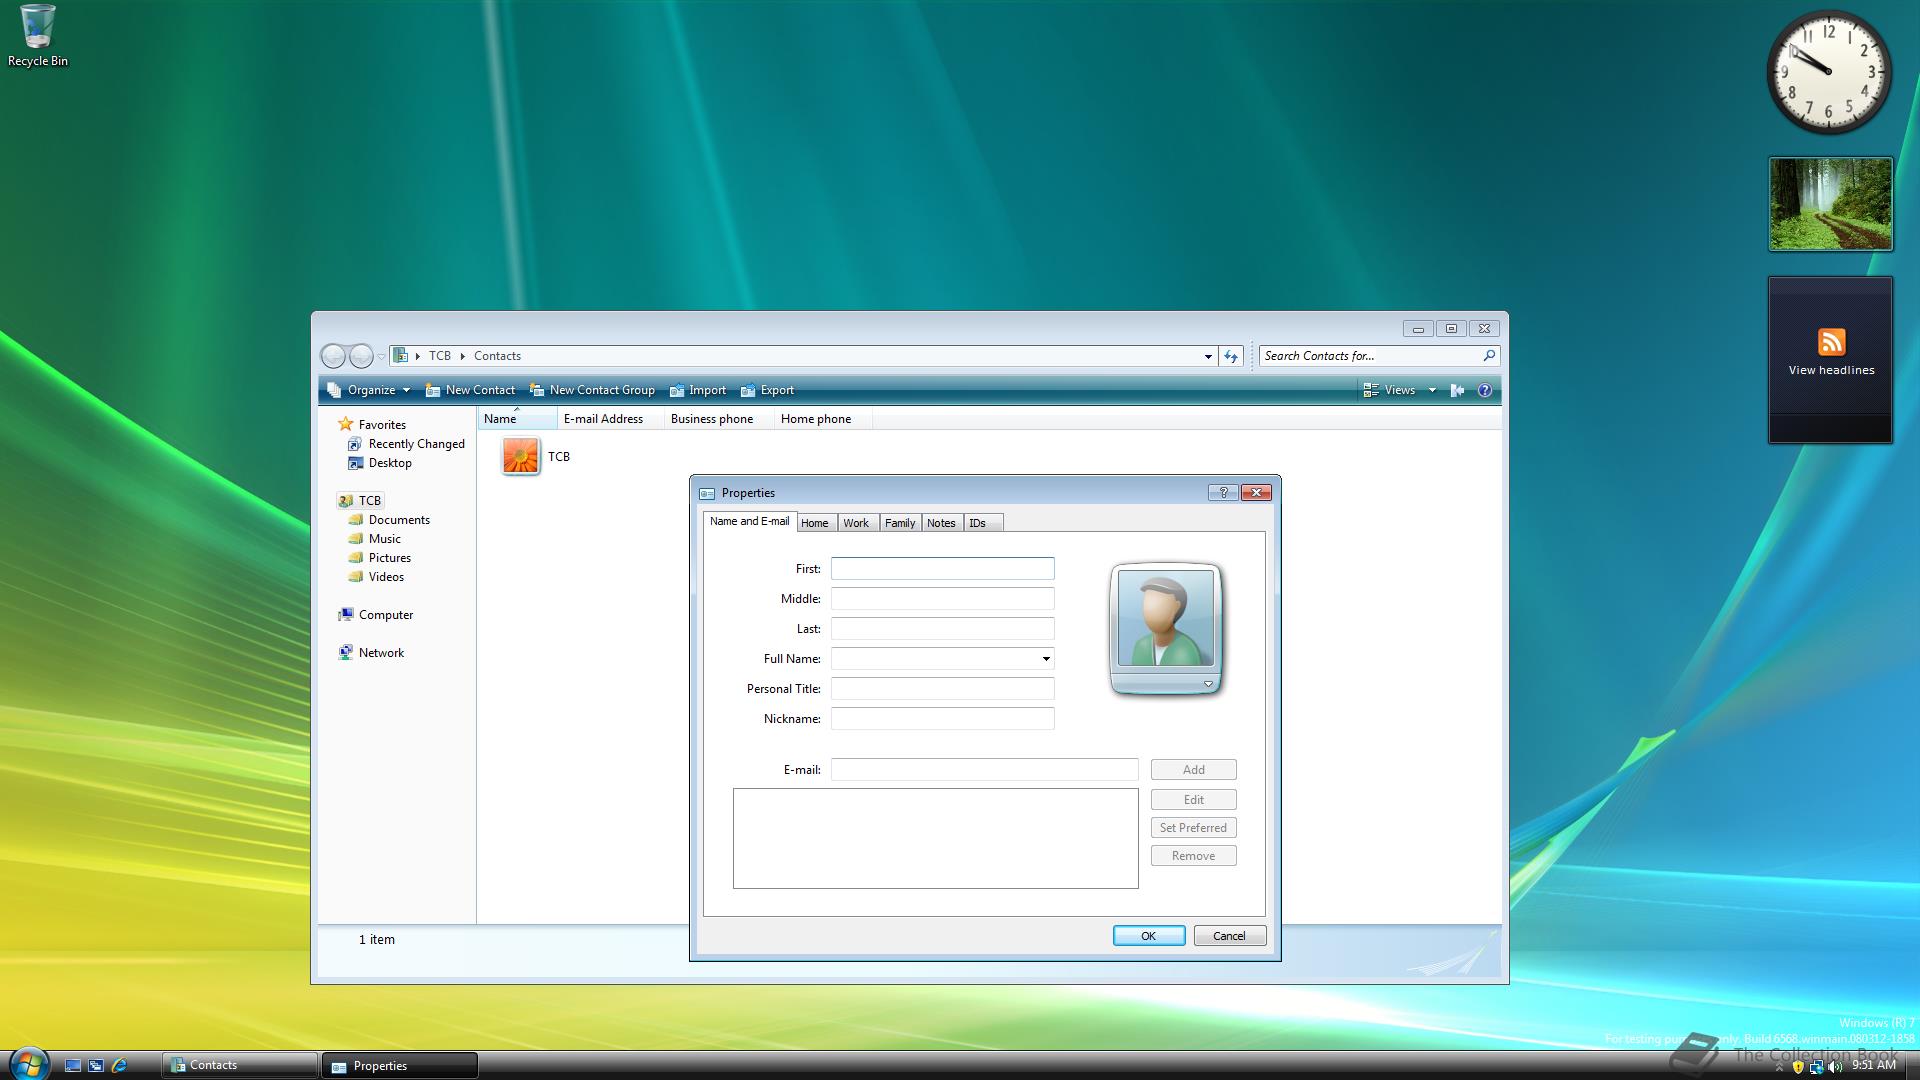Click Import in the toolbar

(698, 390)
